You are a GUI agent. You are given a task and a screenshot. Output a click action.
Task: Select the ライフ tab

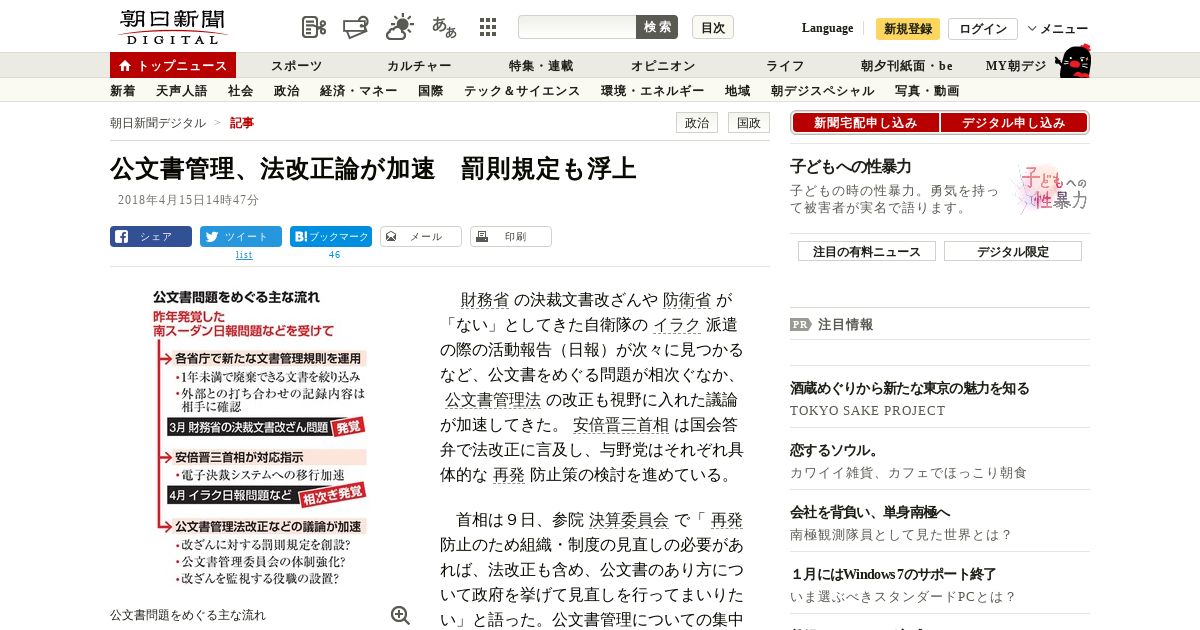785,65
